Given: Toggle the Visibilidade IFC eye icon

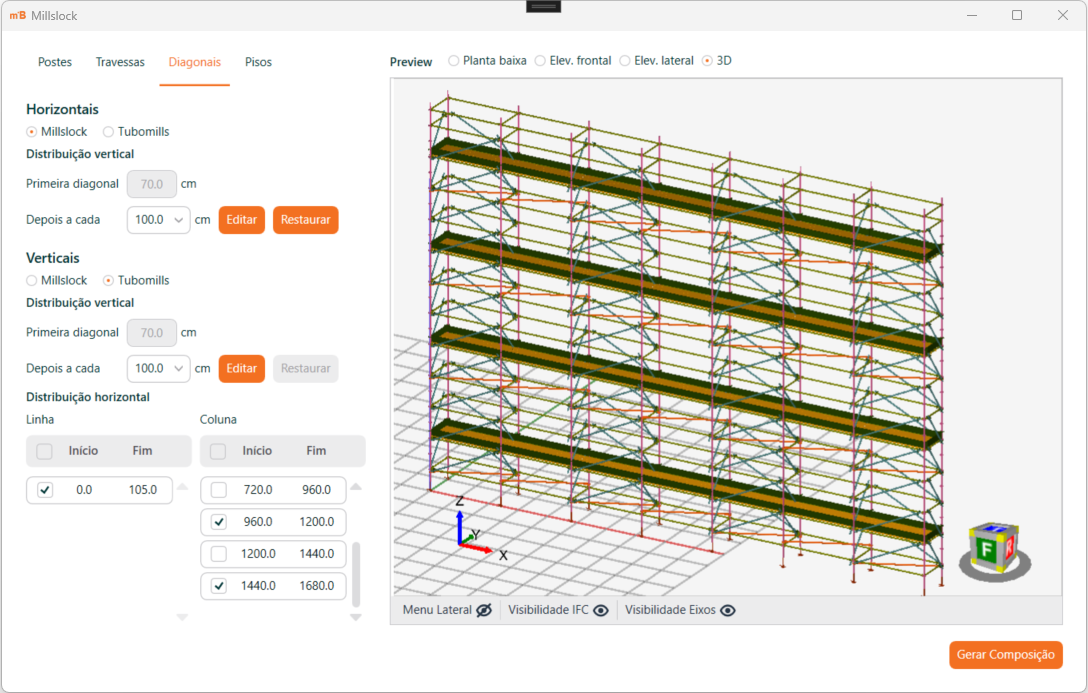Looking at the screenshot, I should (600, 610).
